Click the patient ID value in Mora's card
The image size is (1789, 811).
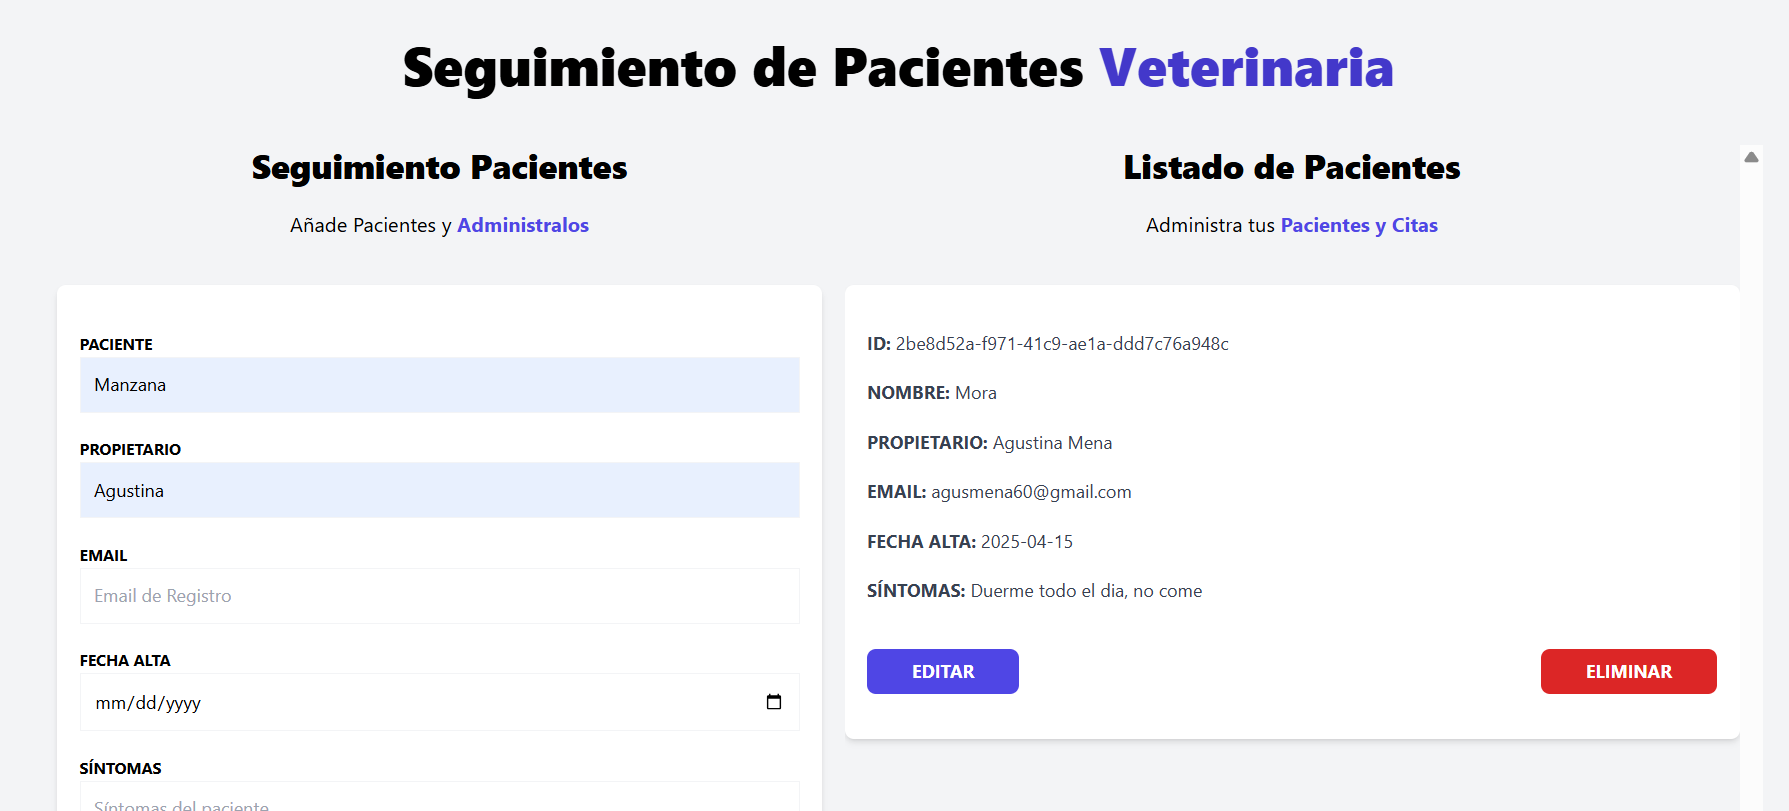1062,344
